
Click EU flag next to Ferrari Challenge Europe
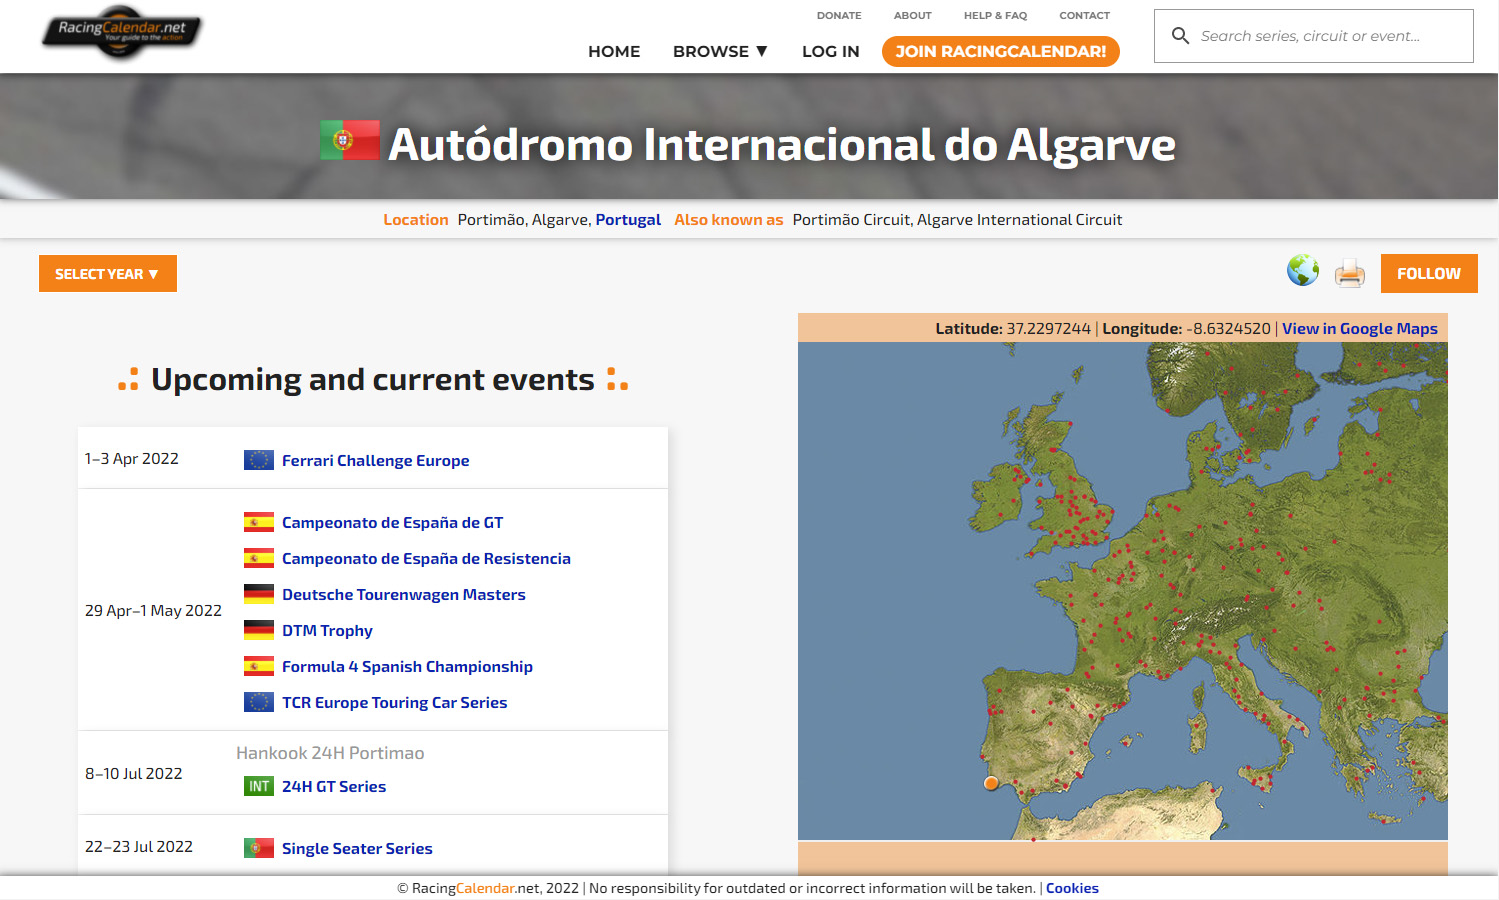point(259,460)
